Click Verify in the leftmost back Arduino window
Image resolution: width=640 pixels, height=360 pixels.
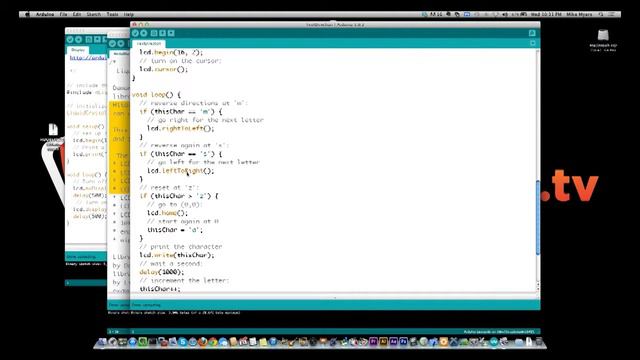coord(70,40)
